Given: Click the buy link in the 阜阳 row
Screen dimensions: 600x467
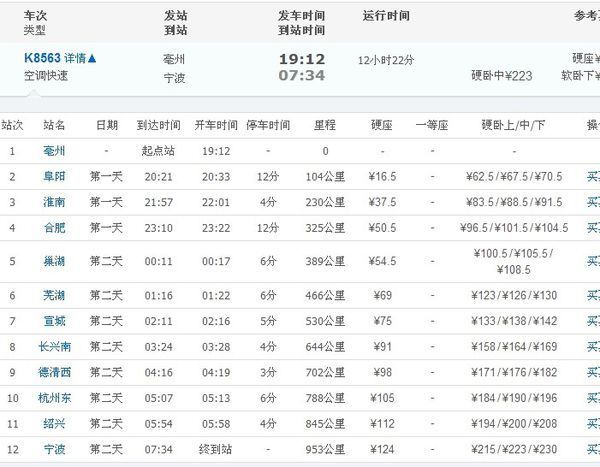Looking at the screenshot, I should click(593, 176).
